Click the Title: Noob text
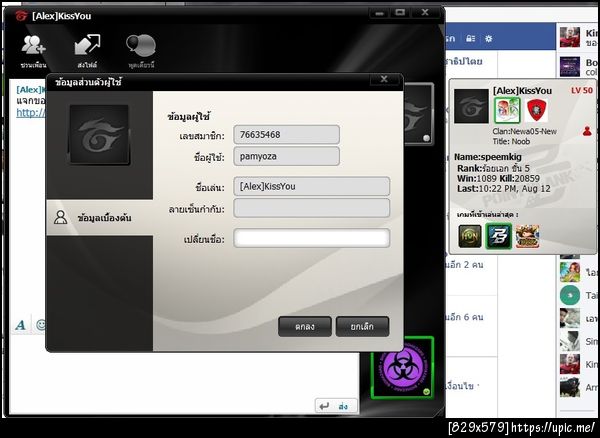The image size is (600, 438). pos(511,141)
